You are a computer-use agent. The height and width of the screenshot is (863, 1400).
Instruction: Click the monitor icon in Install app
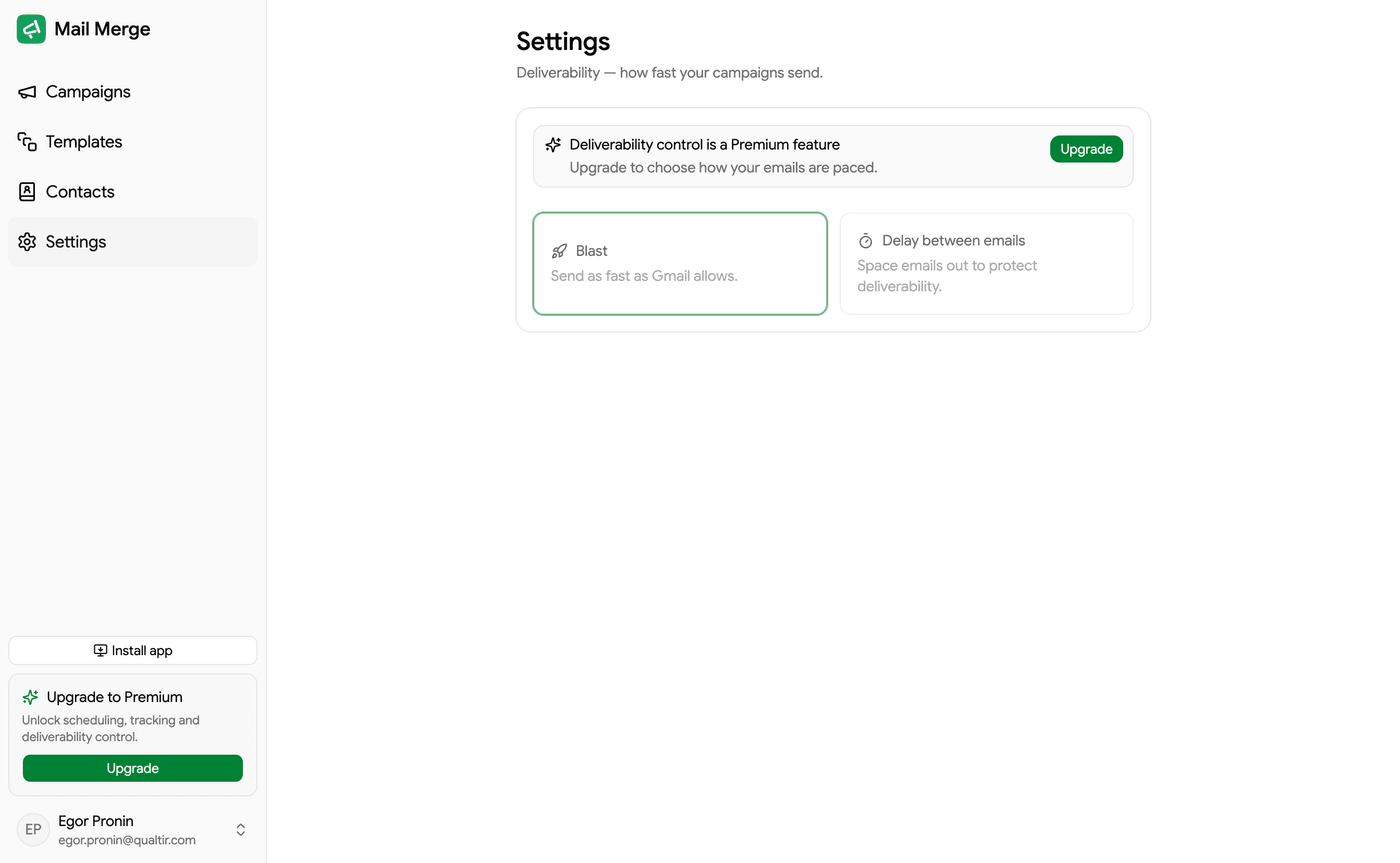pyautogui.click(x=100, y=650)
